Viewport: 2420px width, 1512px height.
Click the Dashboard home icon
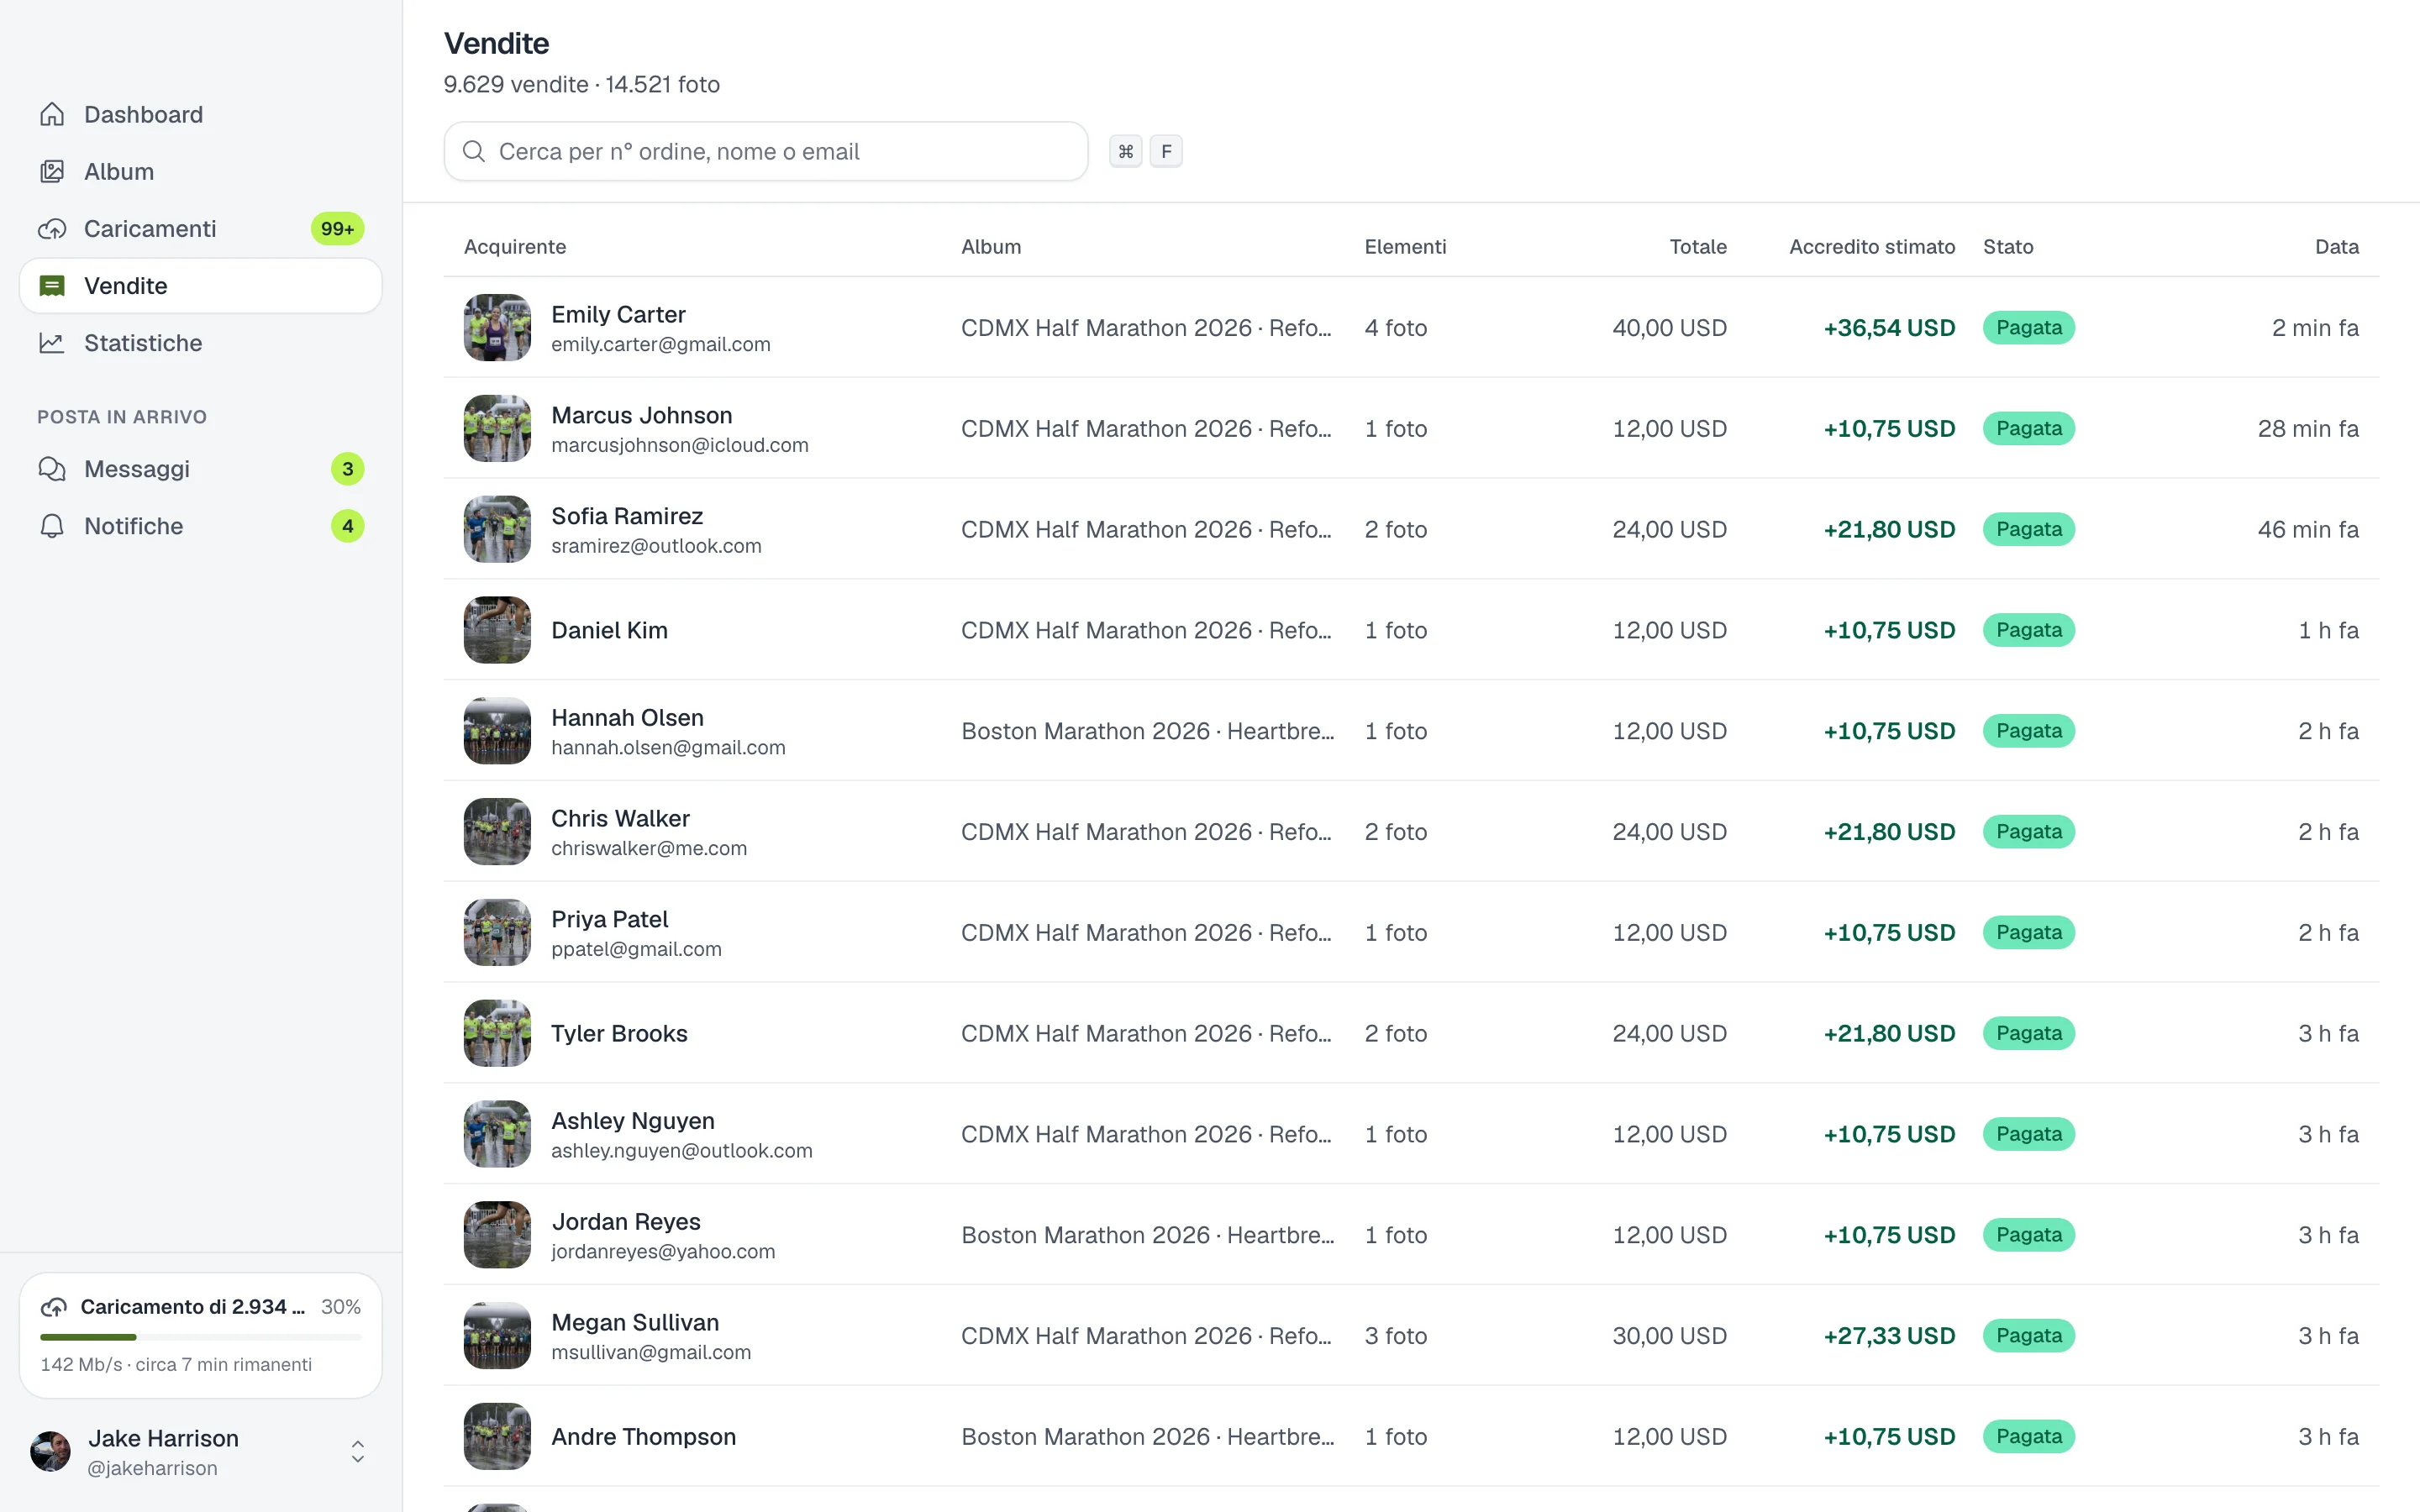click(x=52, y=115)
